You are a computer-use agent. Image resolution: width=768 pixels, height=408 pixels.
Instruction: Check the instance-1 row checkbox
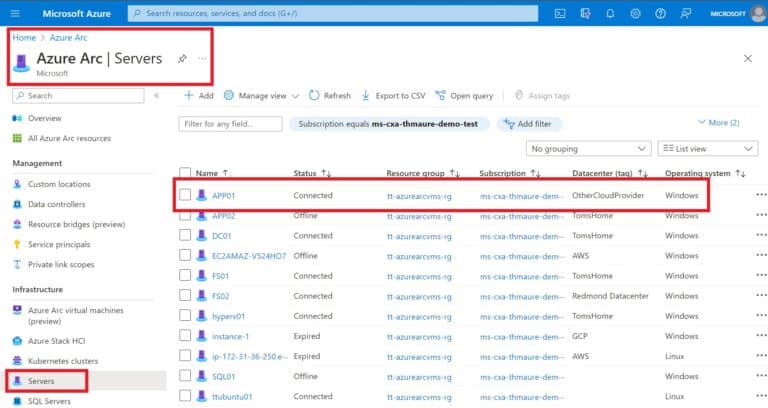pyautogui.click(x=185, y=336)
